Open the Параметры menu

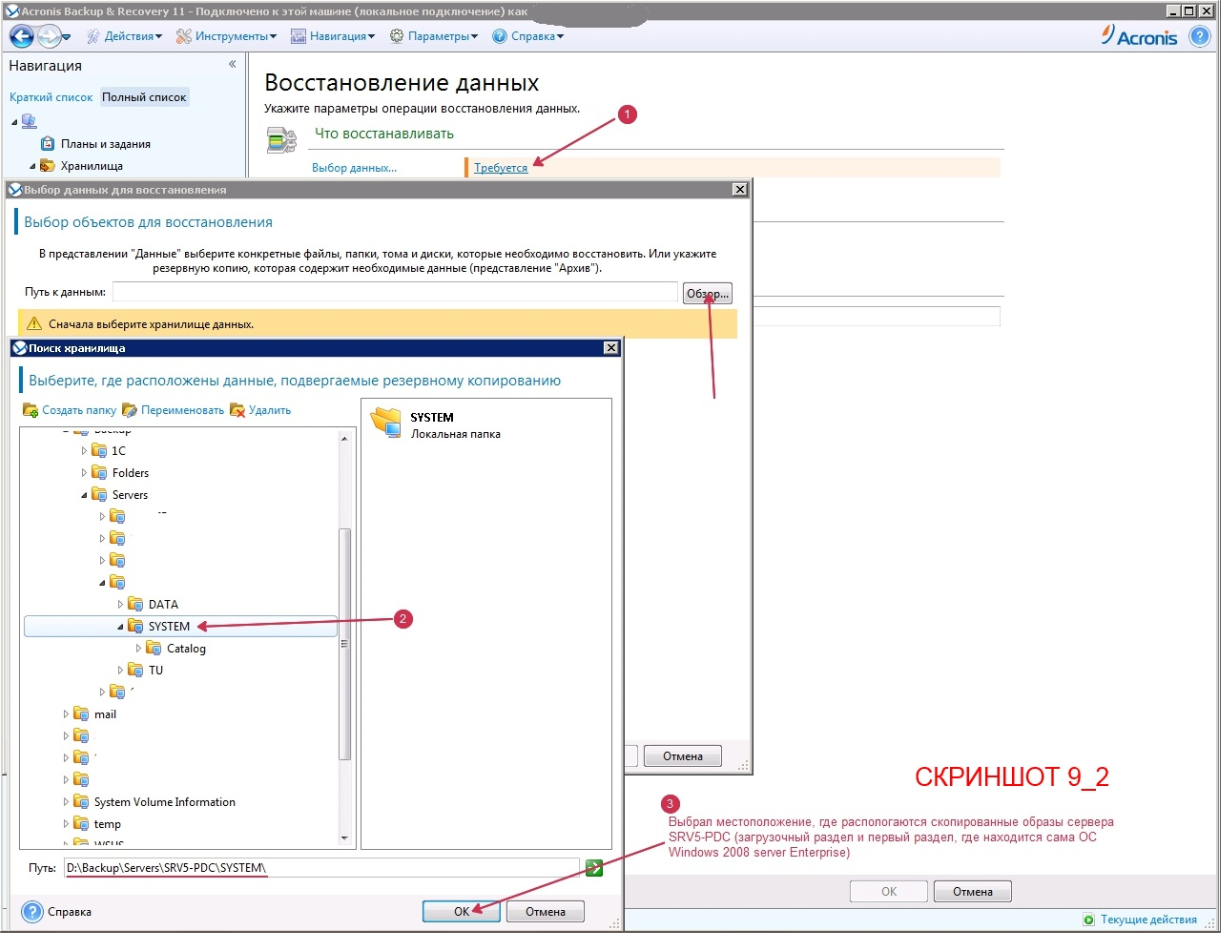(434, 36)
